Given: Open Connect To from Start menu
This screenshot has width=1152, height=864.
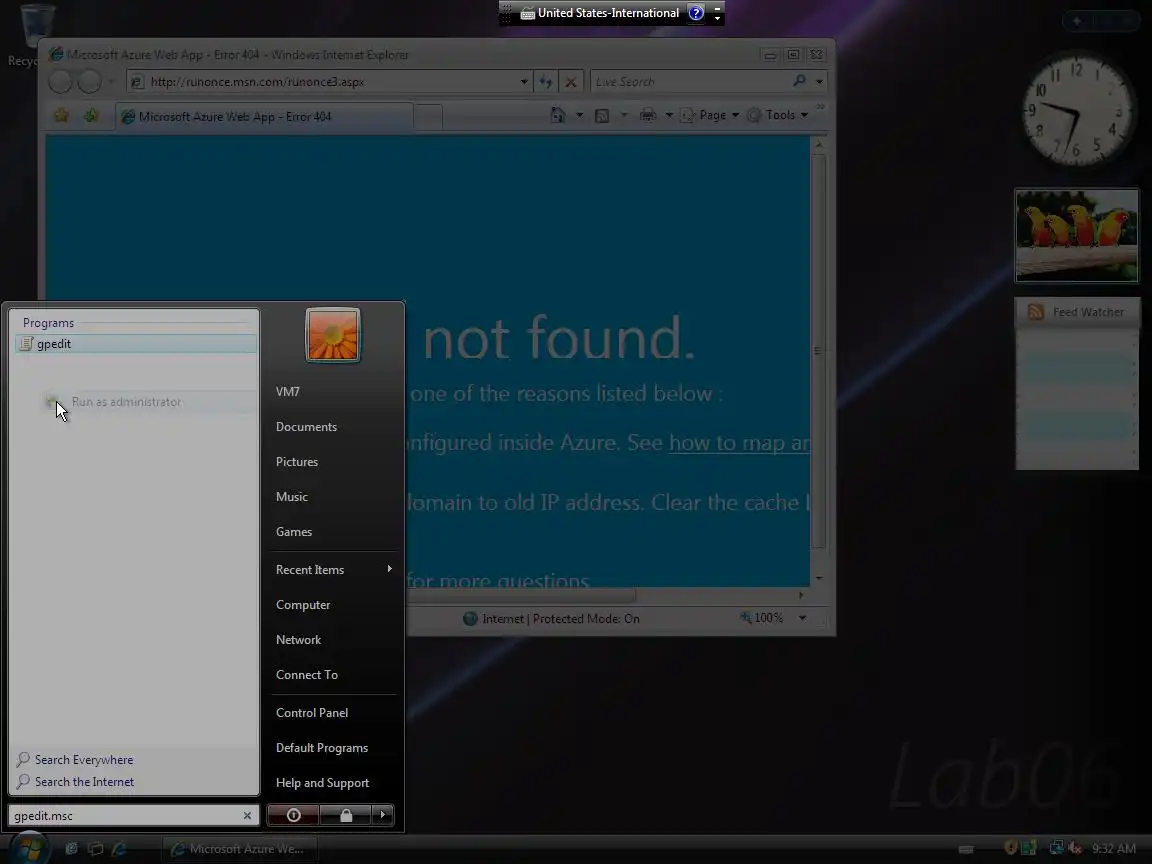Looking at the screenshot, I should click(306, 674).
